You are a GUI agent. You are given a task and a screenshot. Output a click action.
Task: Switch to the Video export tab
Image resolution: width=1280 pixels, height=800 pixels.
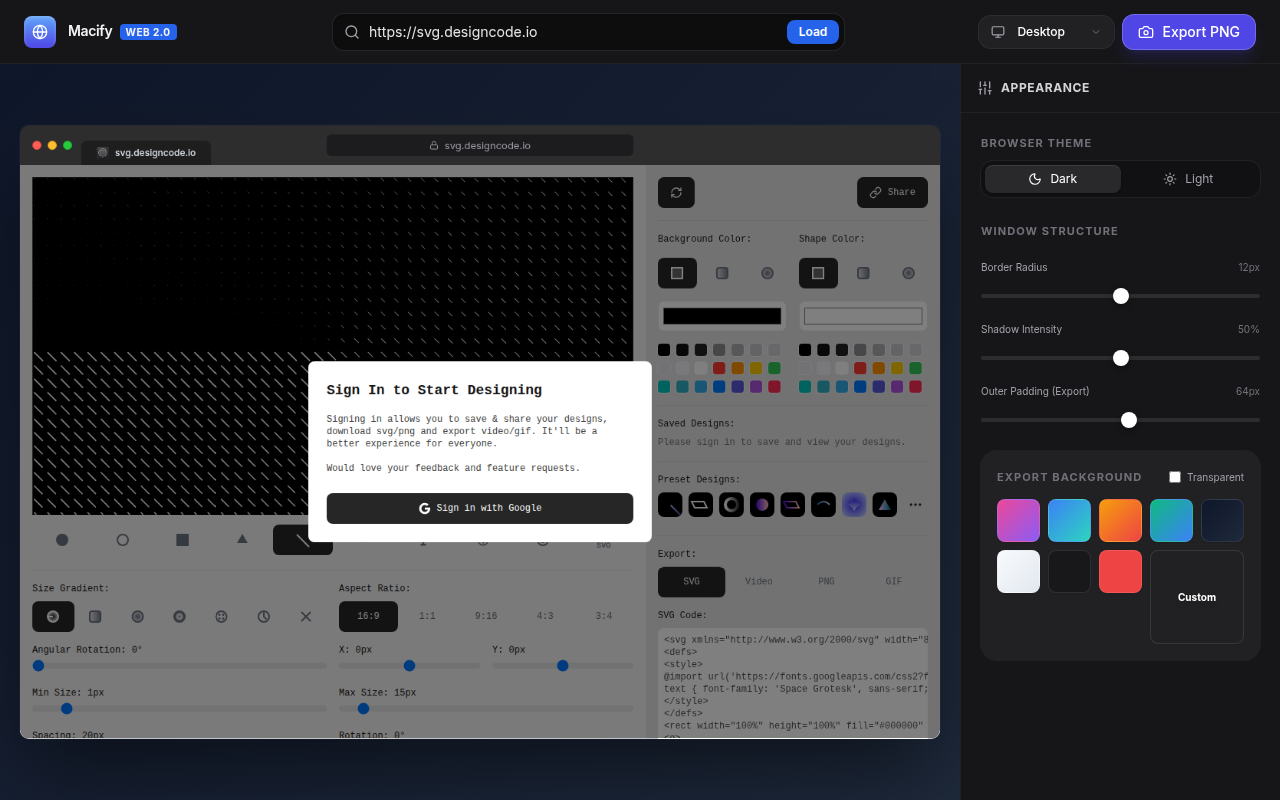(759, 581)
